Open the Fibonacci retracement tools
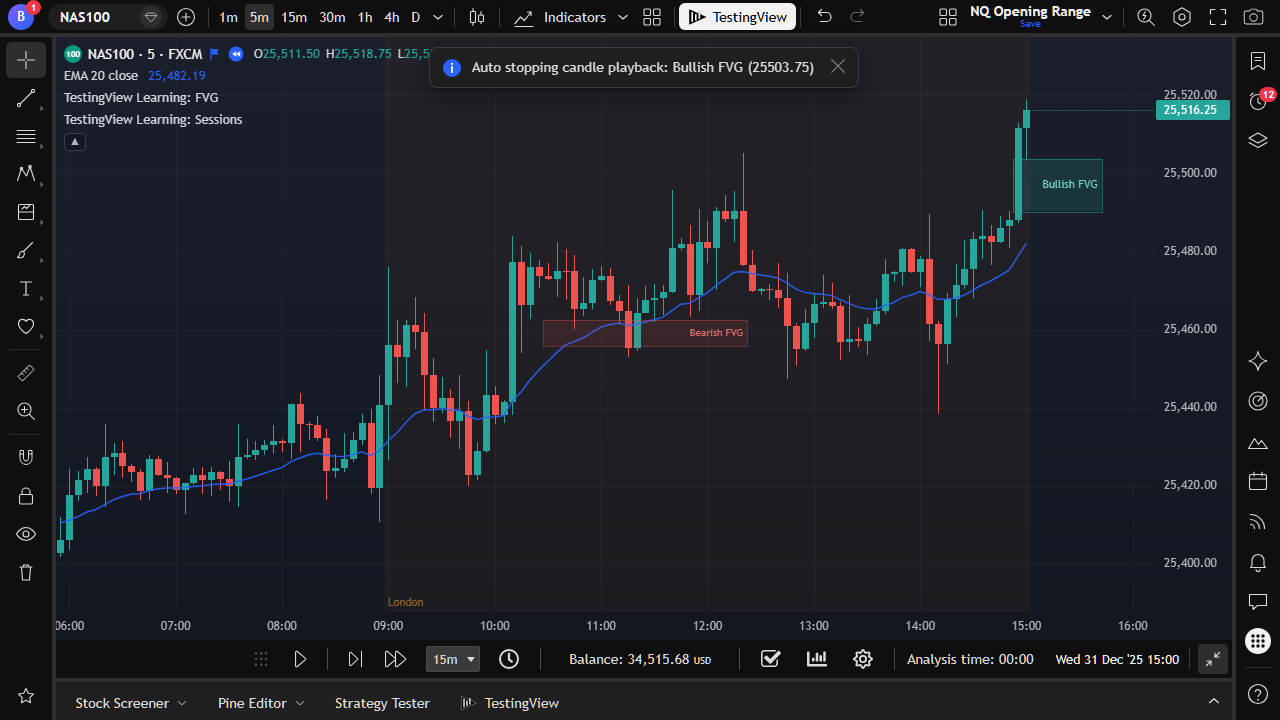 pyautogui.click(x=26, y=136)
